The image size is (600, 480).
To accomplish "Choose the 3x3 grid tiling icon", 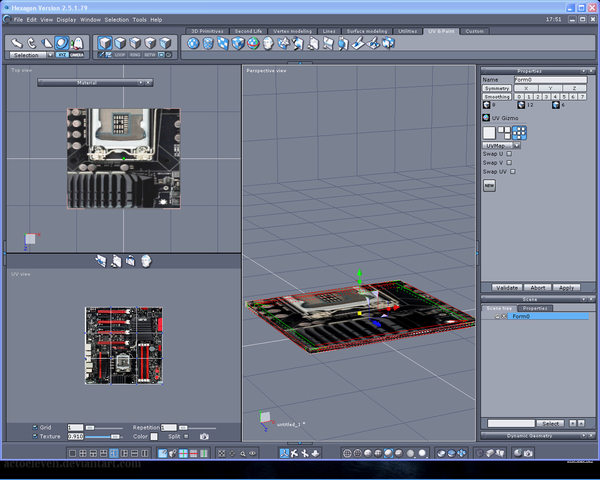I will [520, 132].
